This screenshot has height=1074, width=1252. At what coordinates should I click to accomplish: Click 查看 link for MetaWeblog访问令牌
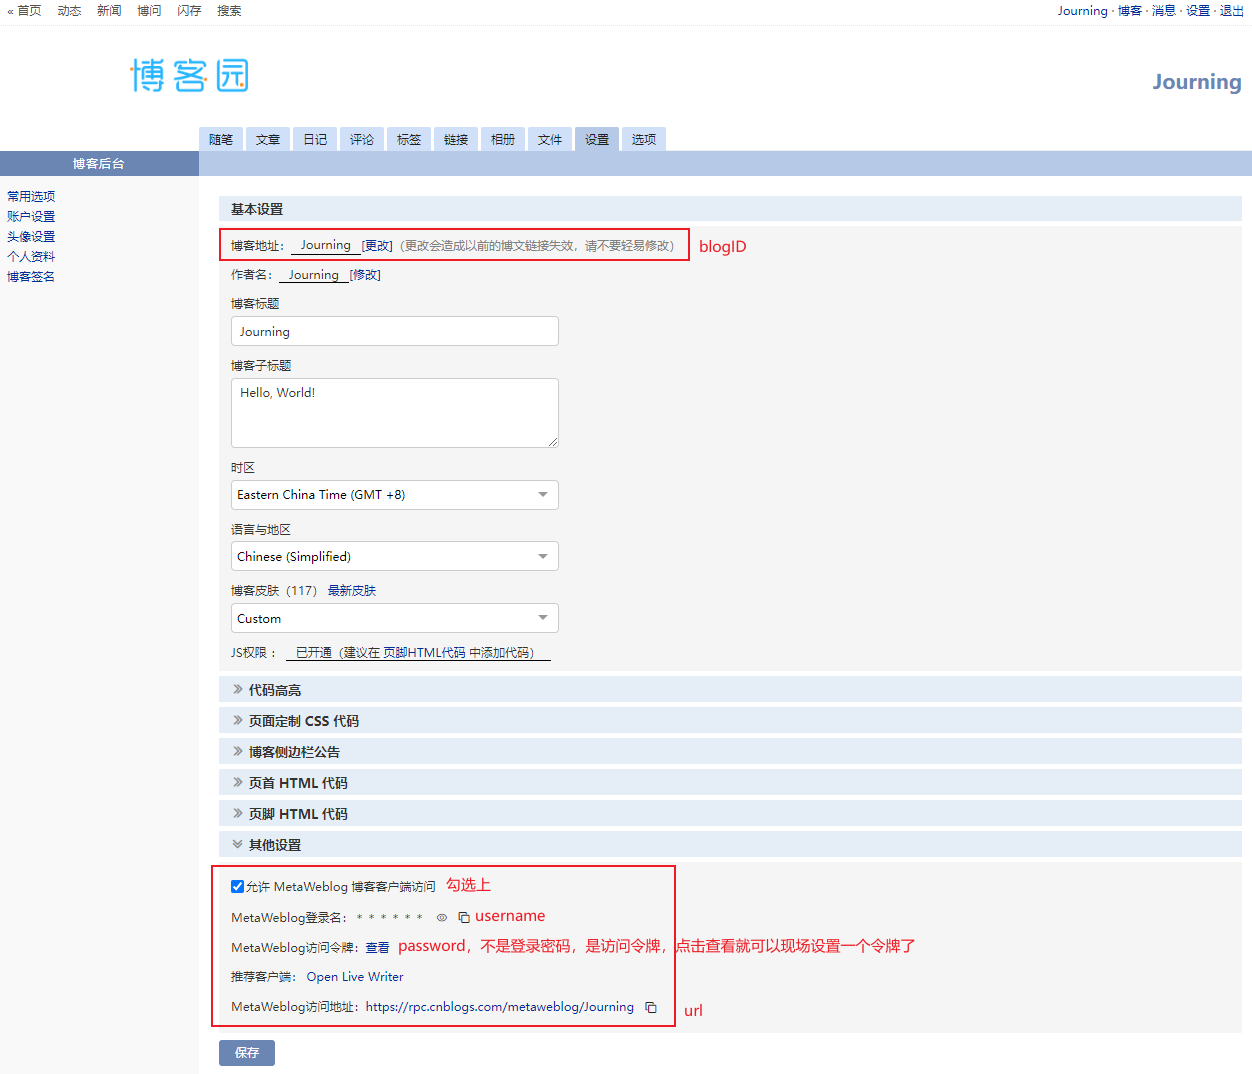pos(377,948)
